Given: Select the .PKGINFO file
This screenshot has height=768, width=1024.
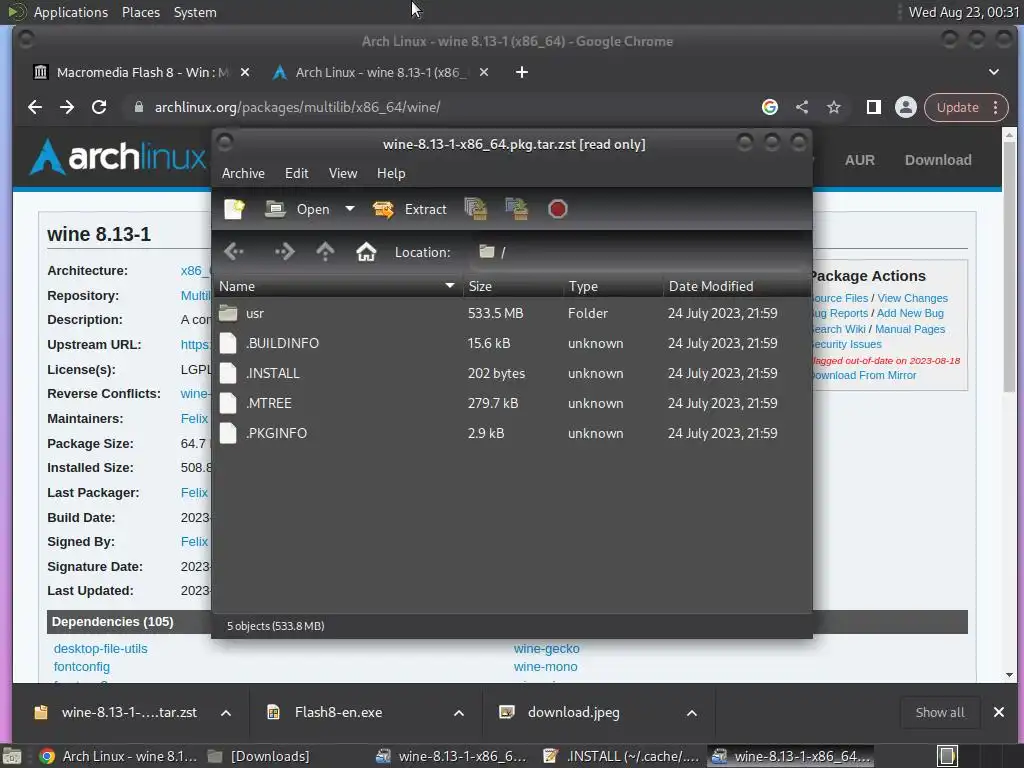Looking at the screenshot, I should tap(512, 434).
